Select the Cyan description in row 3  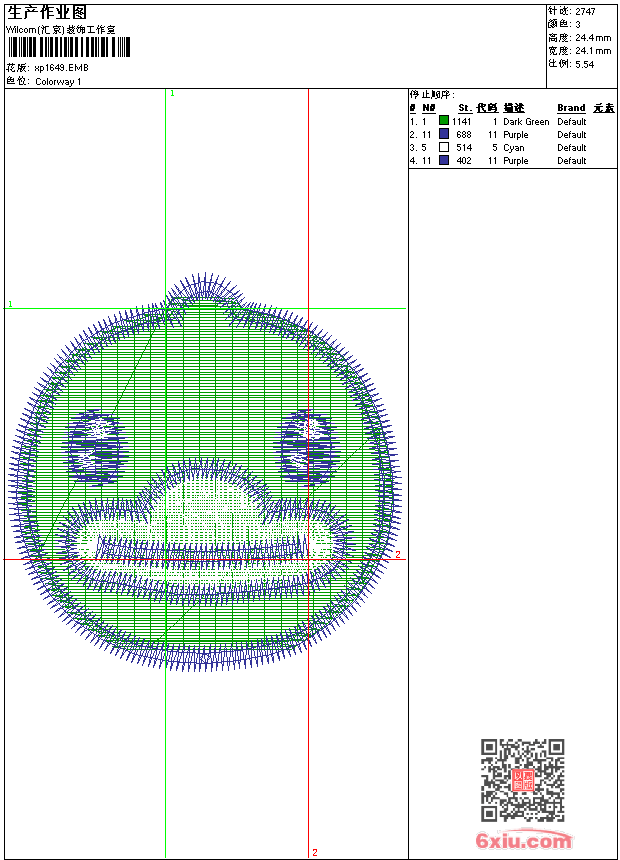pyautogui.click(x=514, y=148)
